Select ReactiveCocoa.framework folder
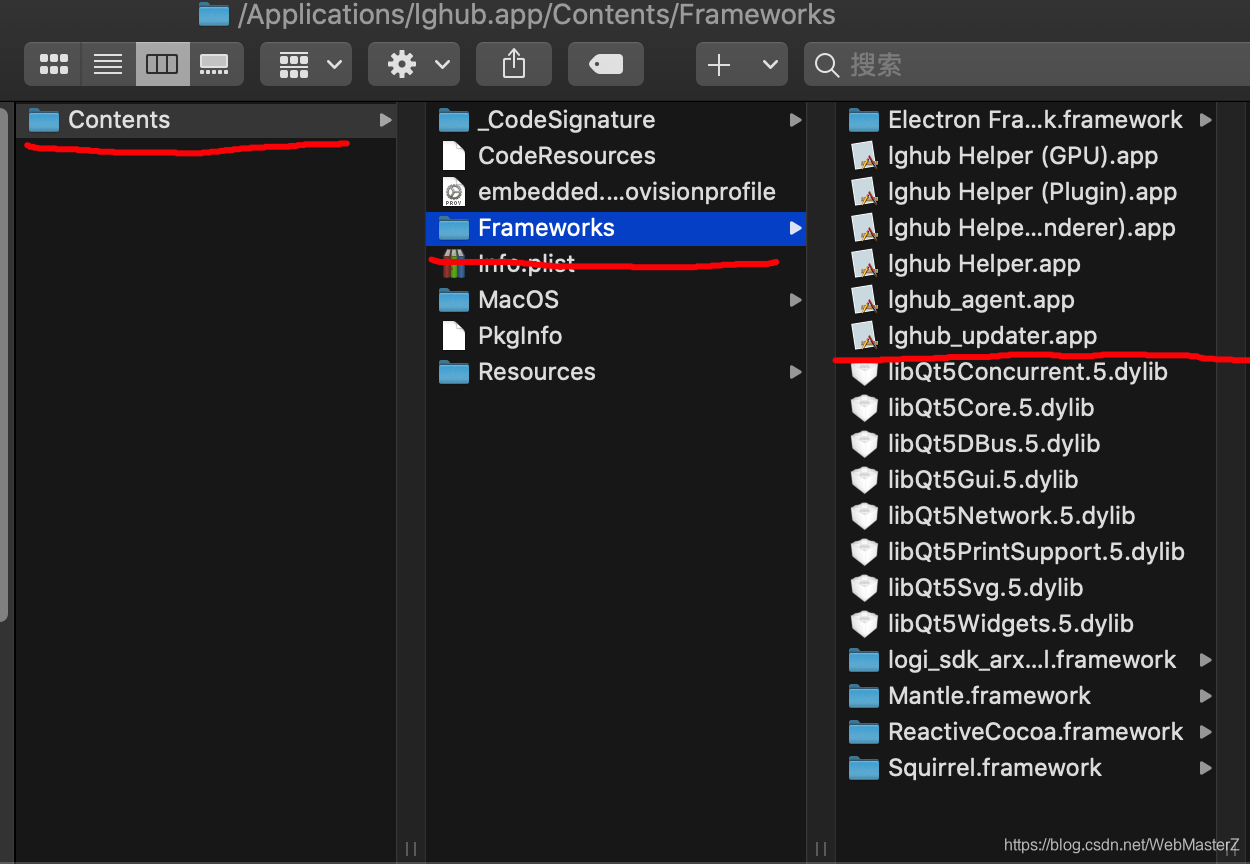The image size is (1250, 864). (864, 732)
